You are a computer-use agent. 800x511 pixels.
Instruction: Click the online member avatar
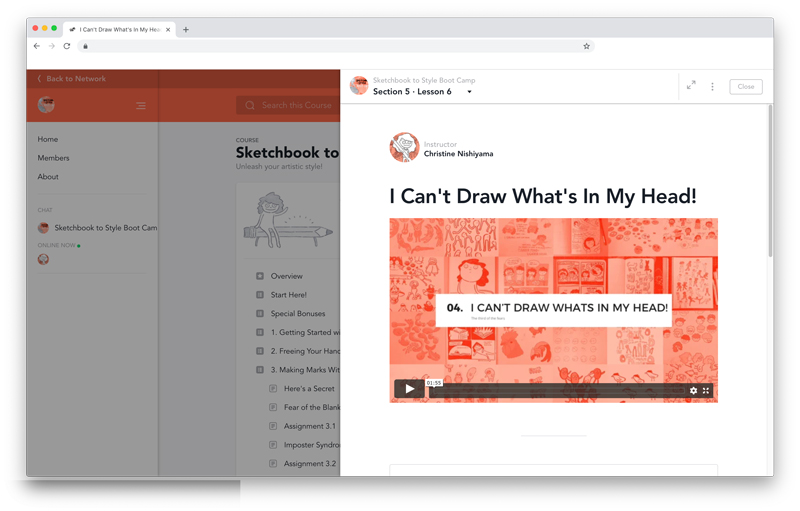43,260
